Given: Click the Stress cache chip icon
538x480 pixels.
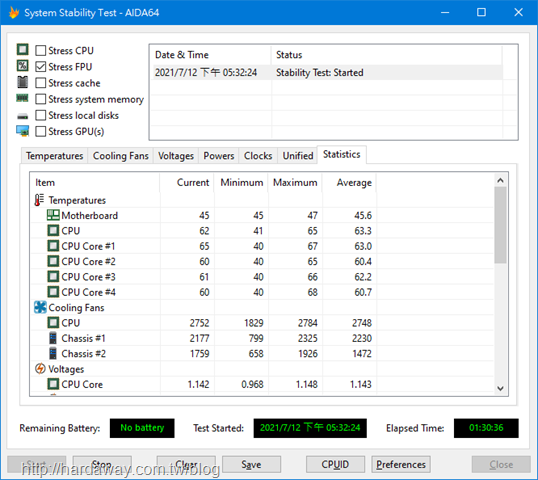Looking at the screenshot, I should [23, 82].
